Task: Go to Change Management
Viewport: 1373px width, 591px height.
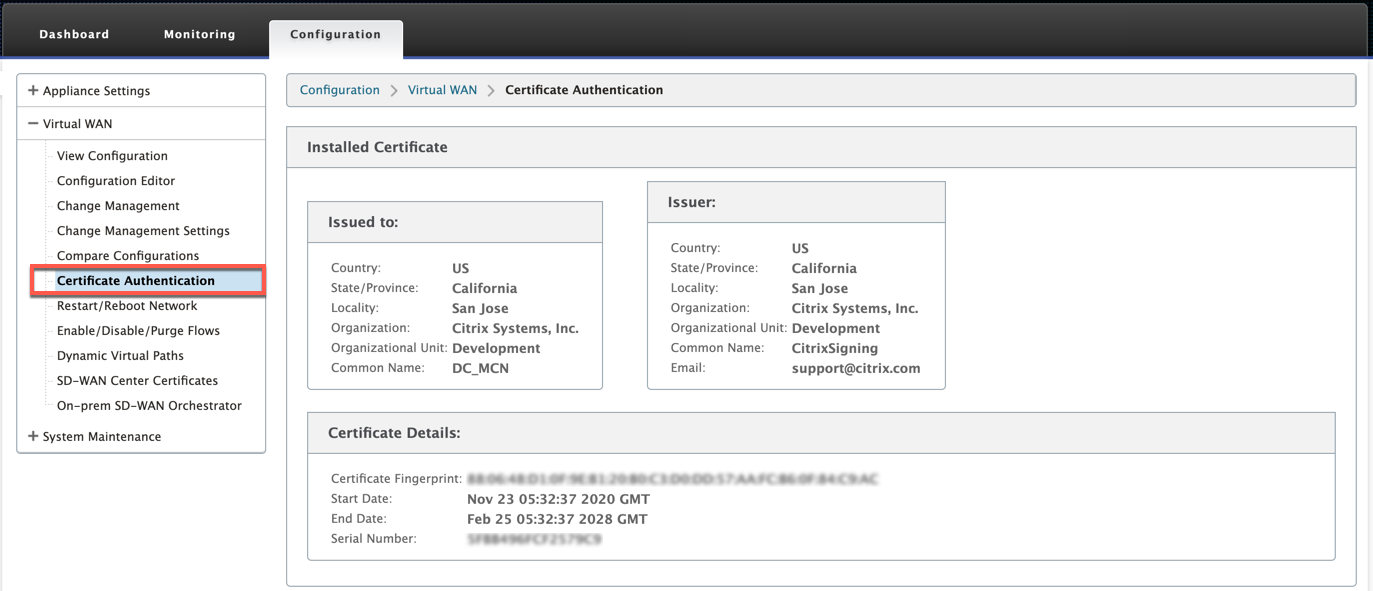Action: click(x=118, y=206)
